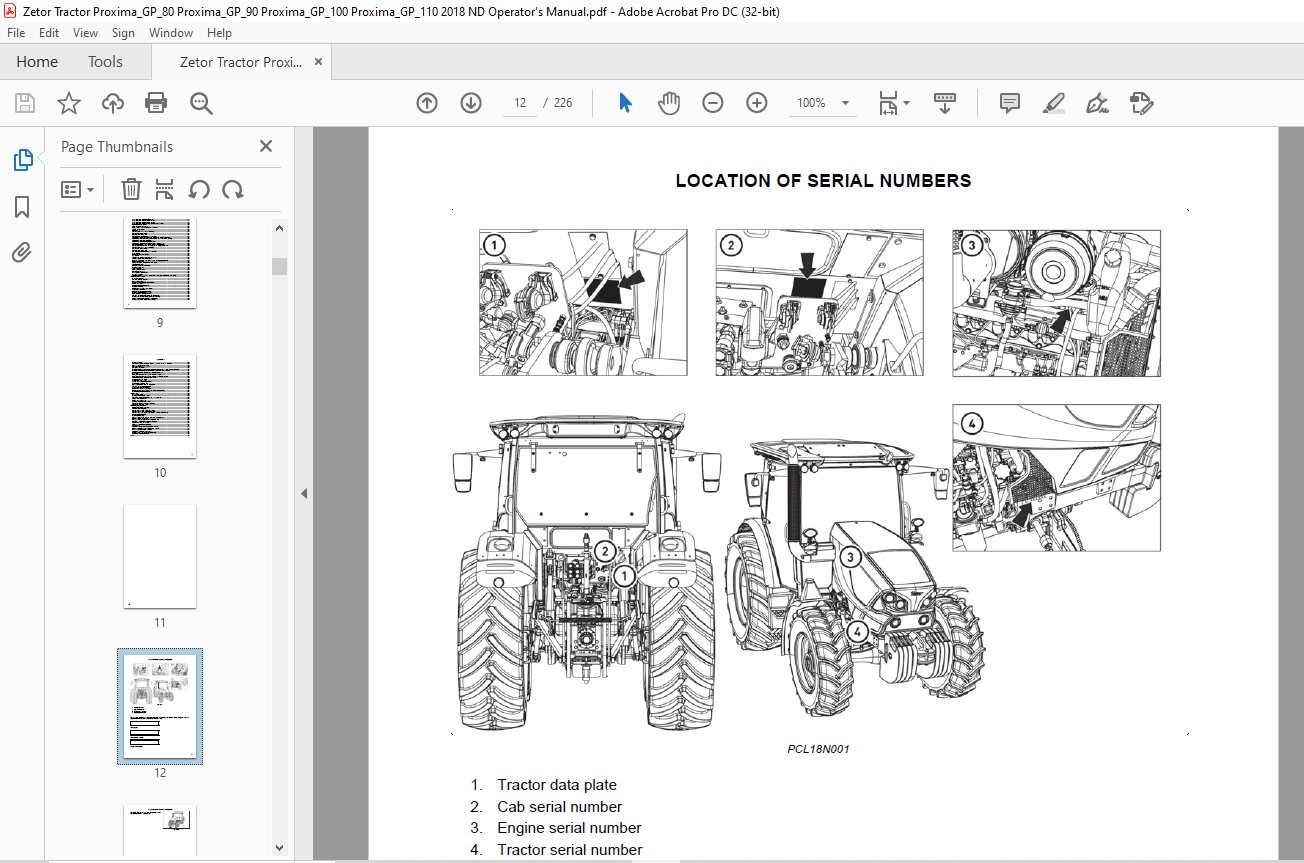This screenshot has height=863, width=1304.
Task: Zoom out with the minus button
Action: (713, 103)
